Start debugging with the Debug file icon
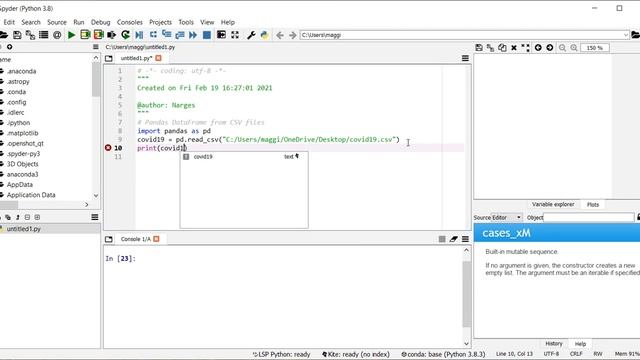The width and height of the screenshot is (640, 360). tap(139, 35)
